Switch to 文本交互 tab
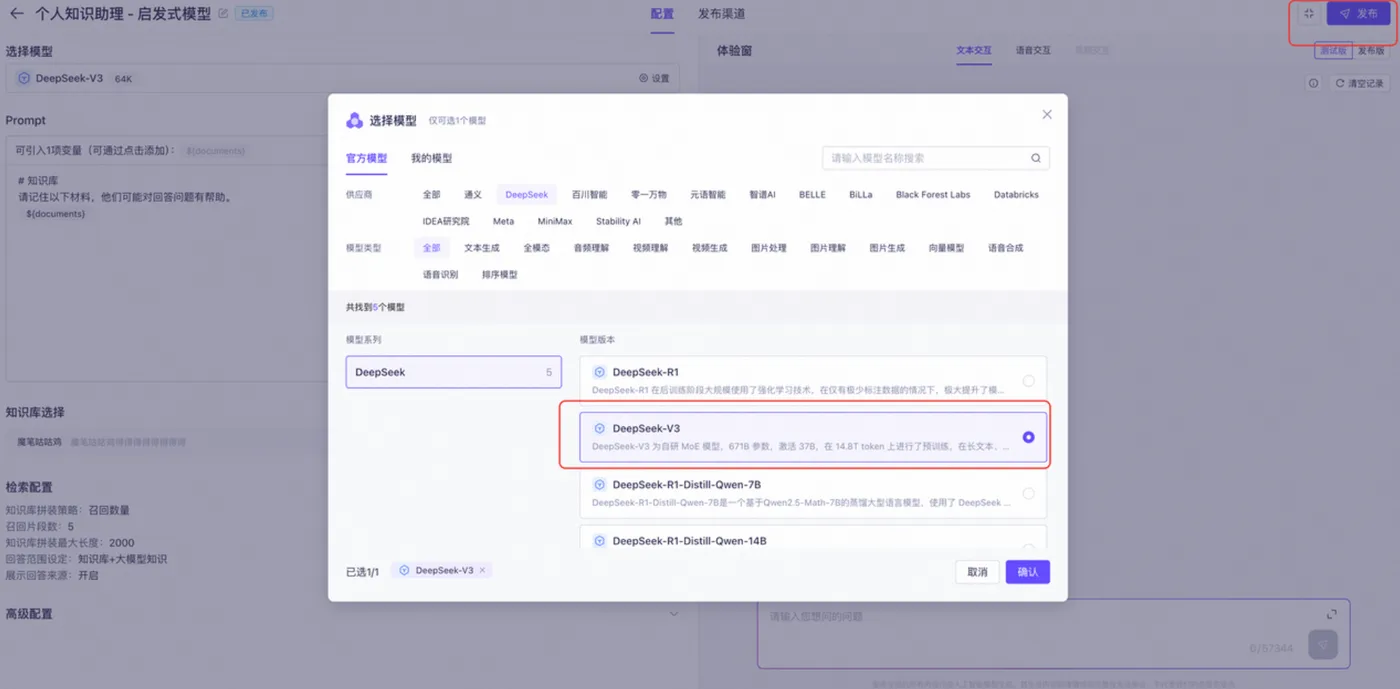The height and width of the screenshot is (689, 1400). 973,50
